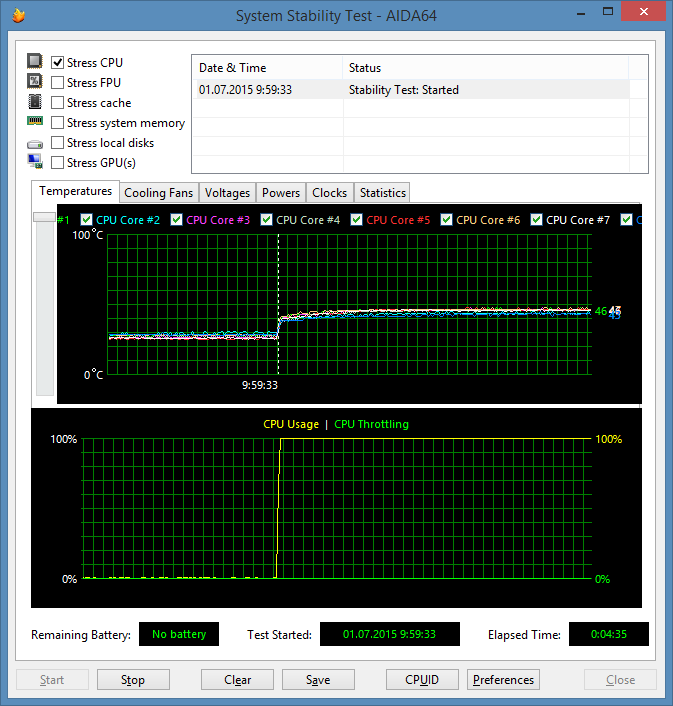Screen dimensions: 673x706
Task: Click the Status column header
Action: pyautogui.click(x=485, y=68)
